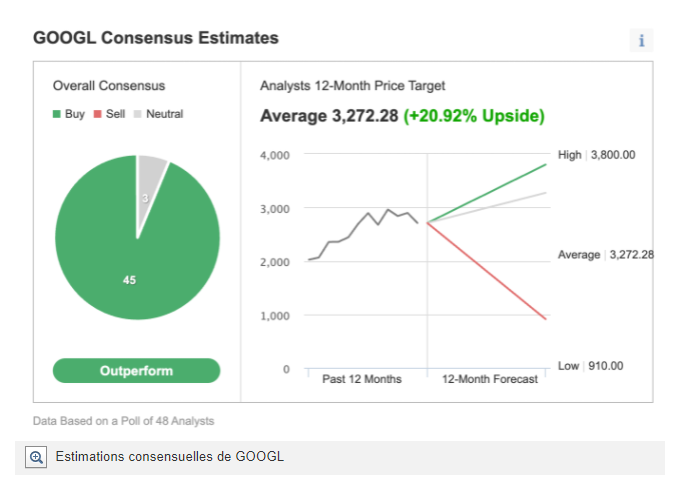Click the GOOGL Consensus Estimates heading
Image resolution: width=685 pixels, height=497 pixels.
[x=155, y=38]
